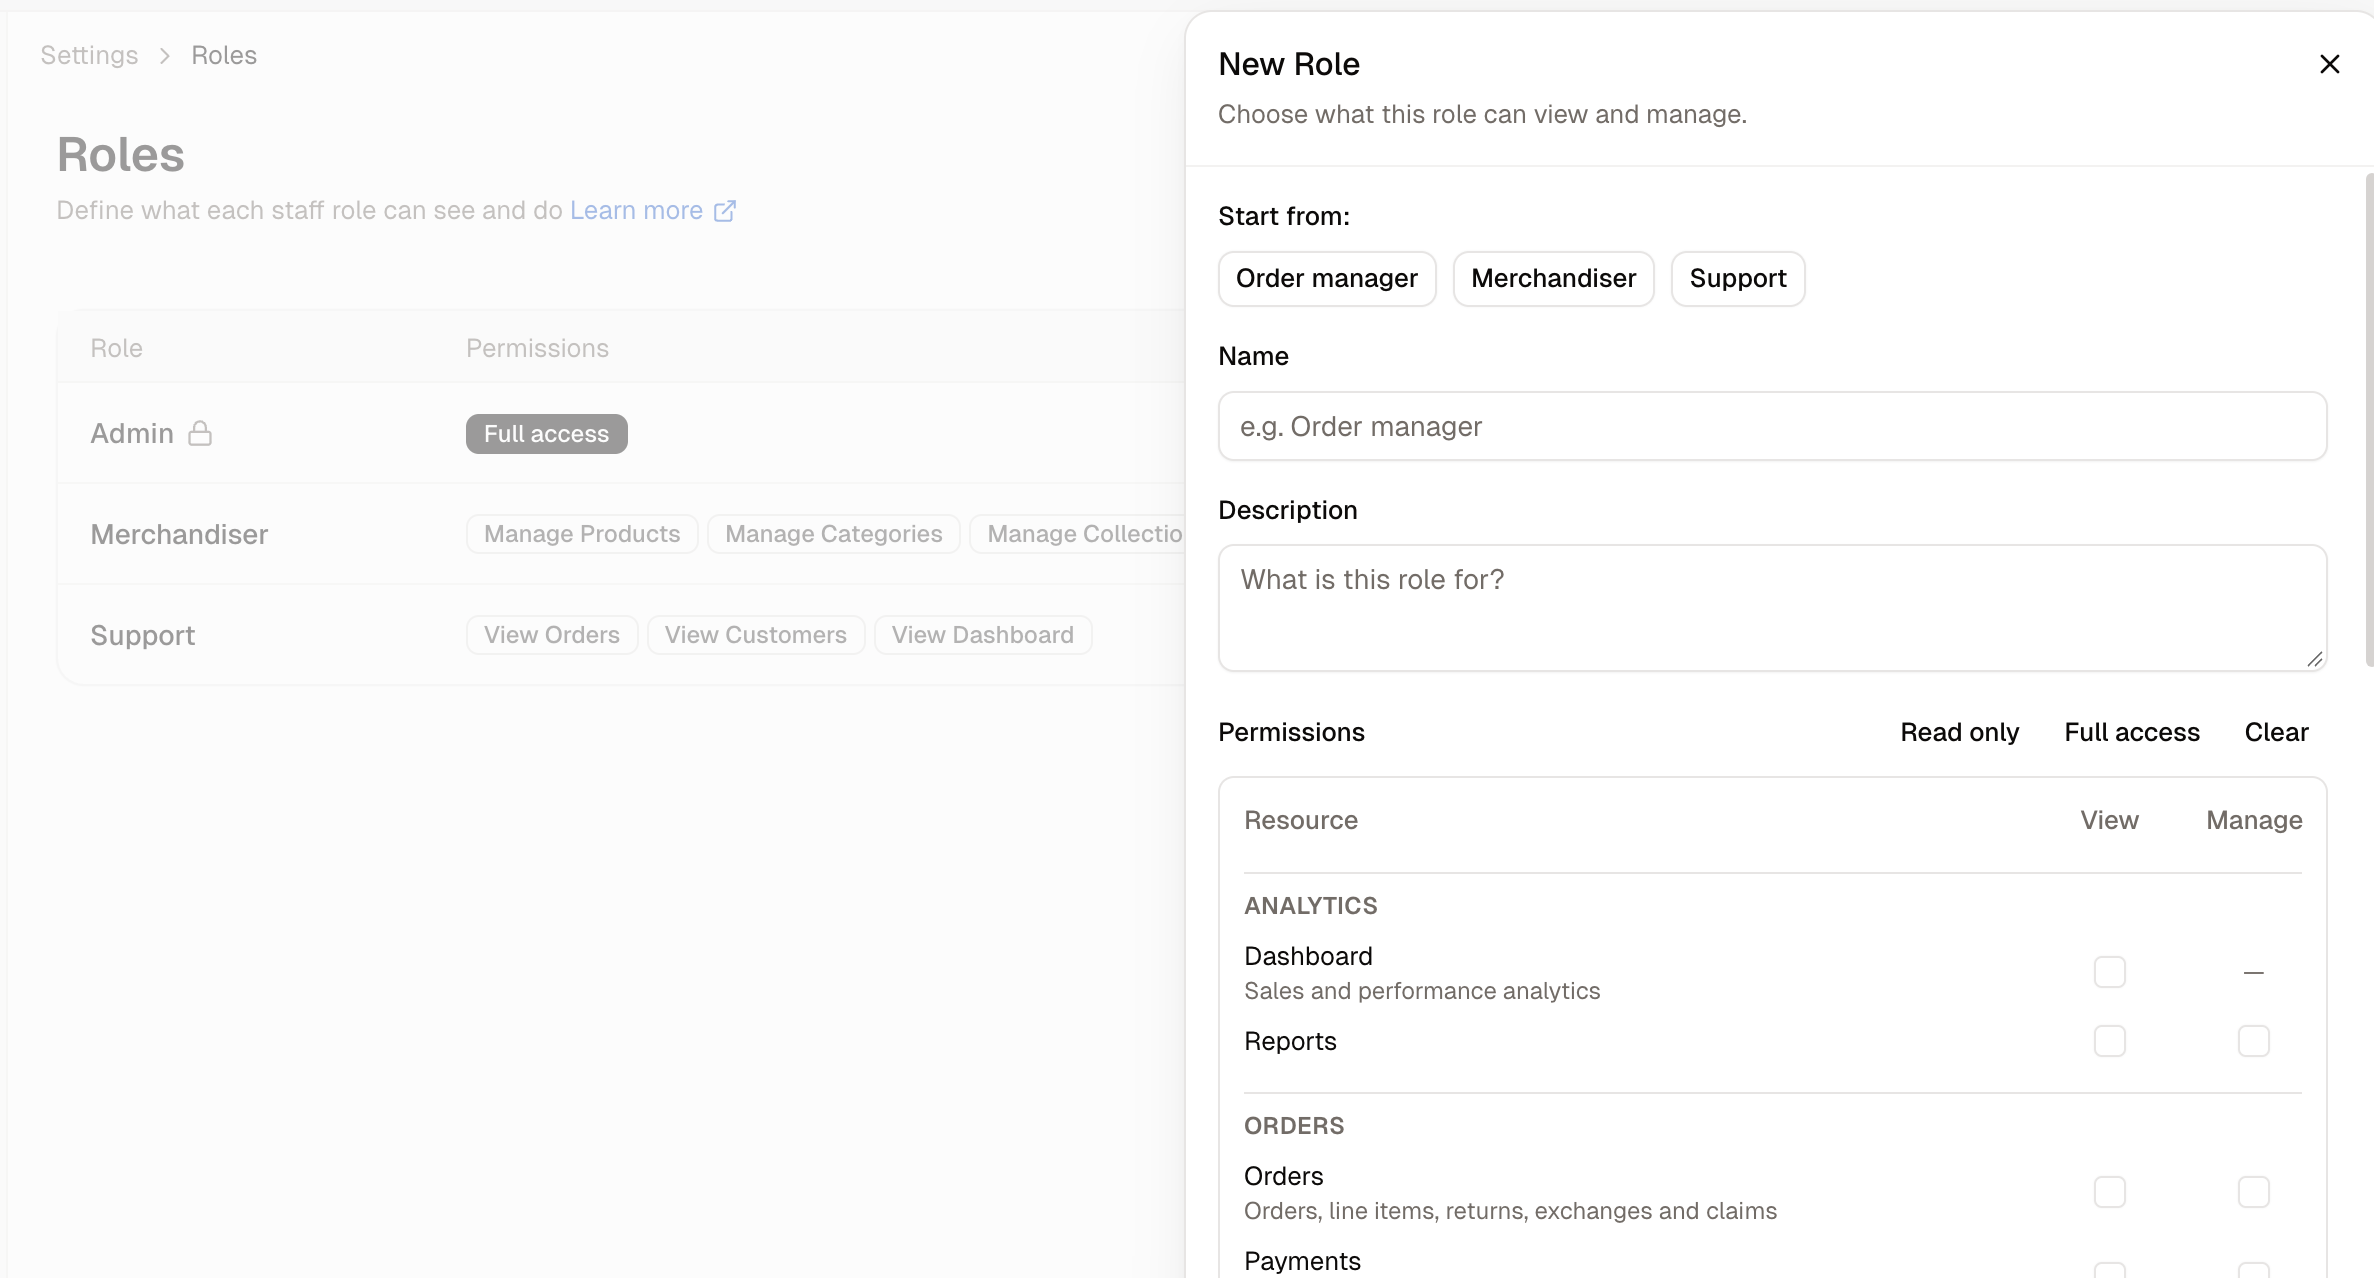Select the Admin role row

pyautogui.click(x=620, y=433)
